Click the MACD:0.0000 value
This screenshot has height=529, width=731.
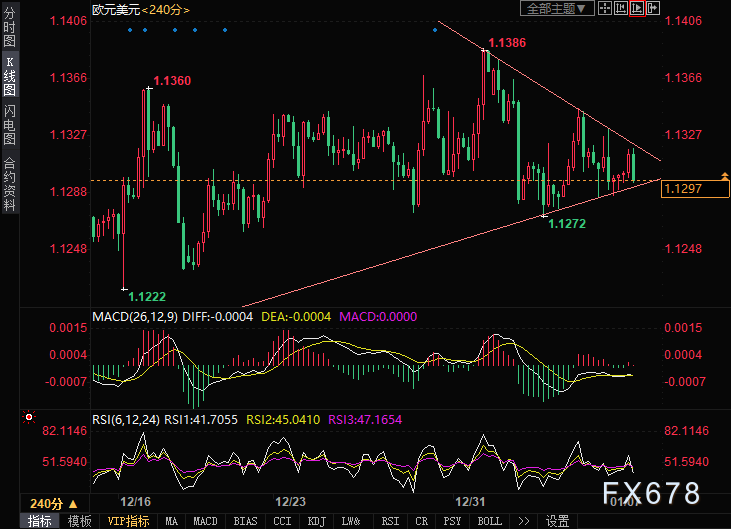tap(378, 317)
